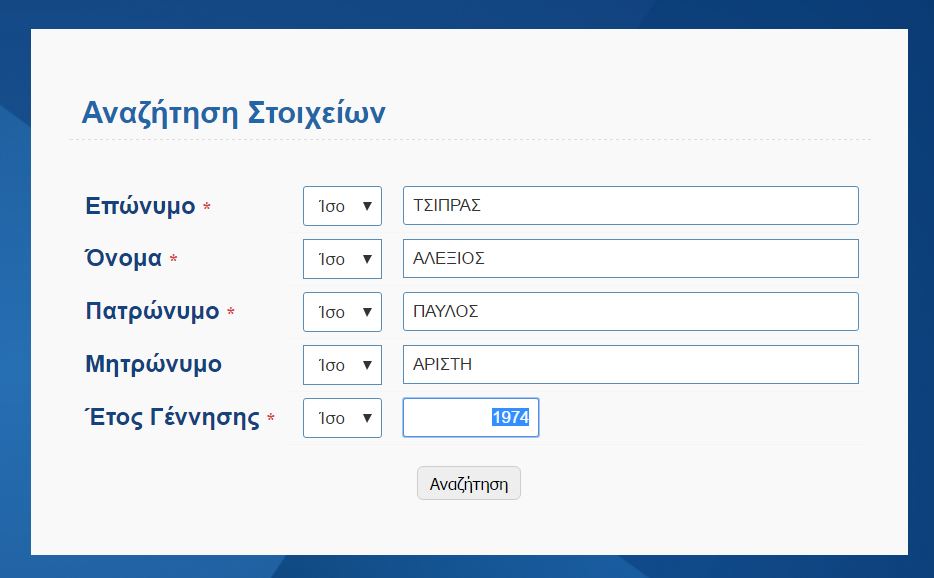Viewport: 934px width, 578px height.
Task: Click the Όνομα field label
Action: coord(123,258)
